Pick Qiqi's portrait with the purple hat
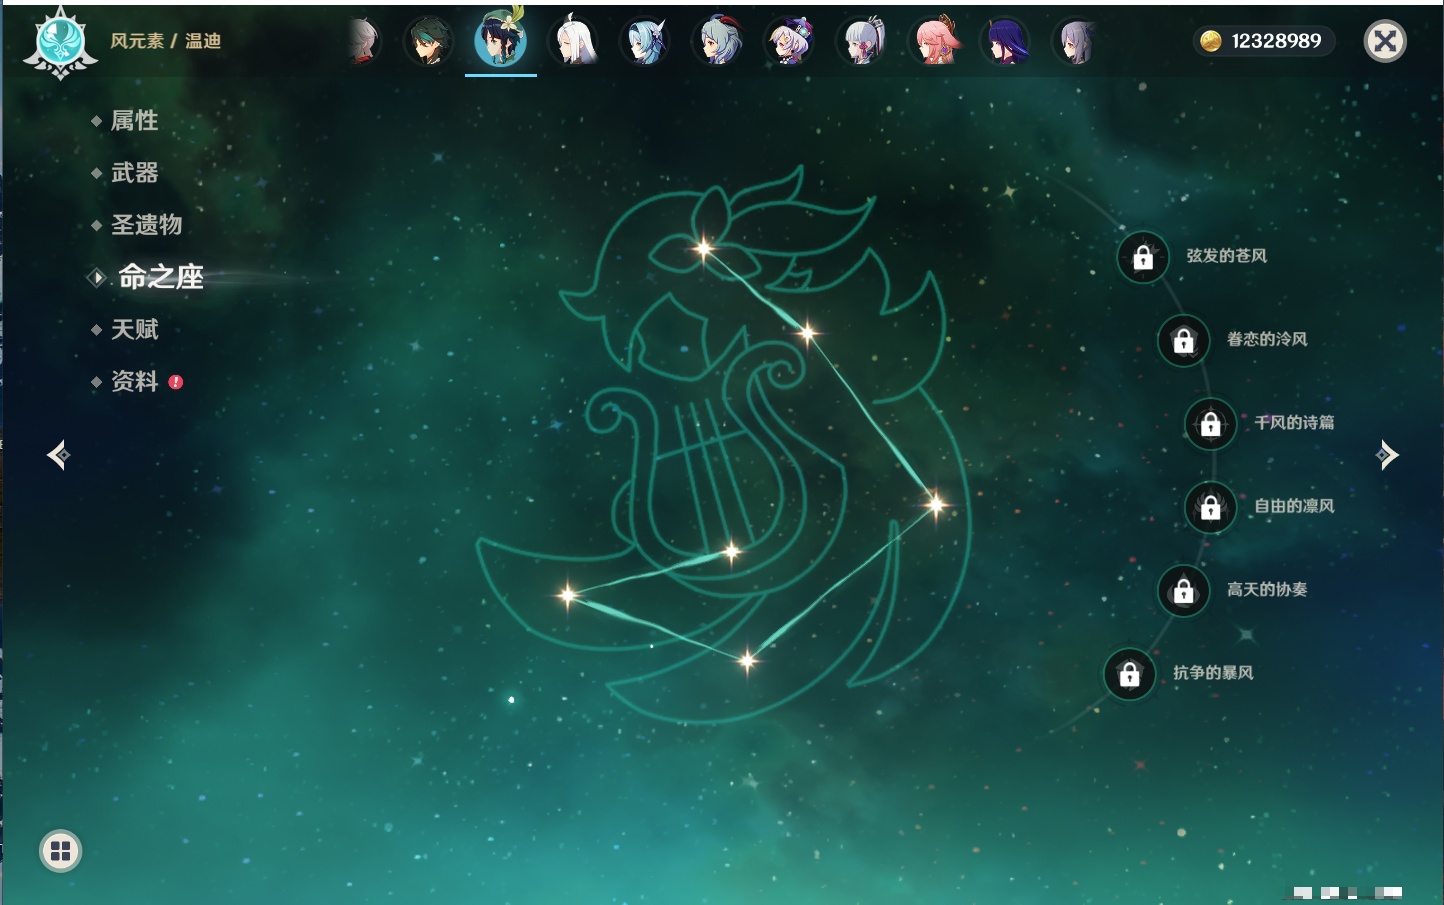Viewport: 1444px width, 905px height. (x=790, y=42)
